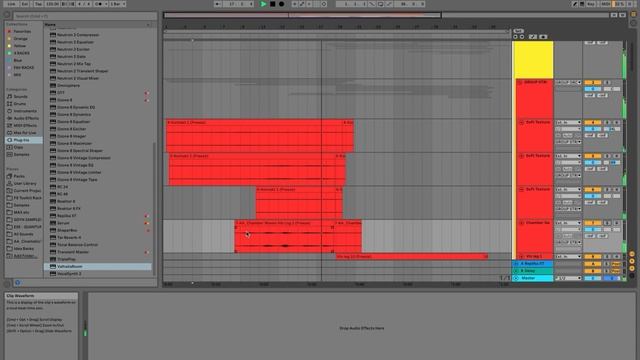Unfold the Chamber track

(521, 223)
